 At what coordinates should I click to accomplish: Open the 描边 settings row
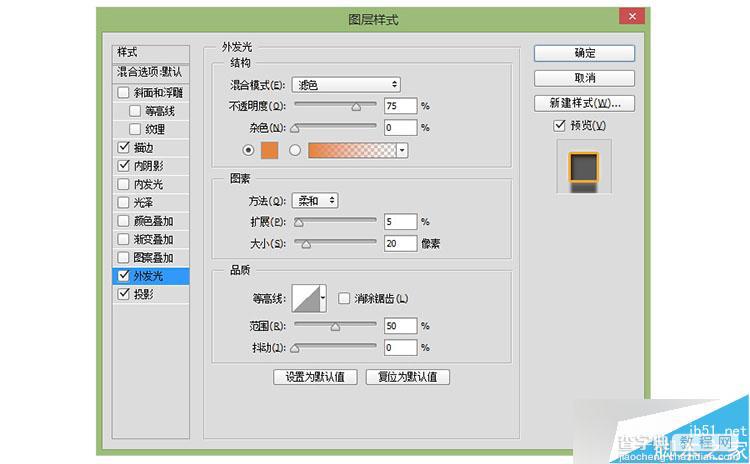pos(151,147)
